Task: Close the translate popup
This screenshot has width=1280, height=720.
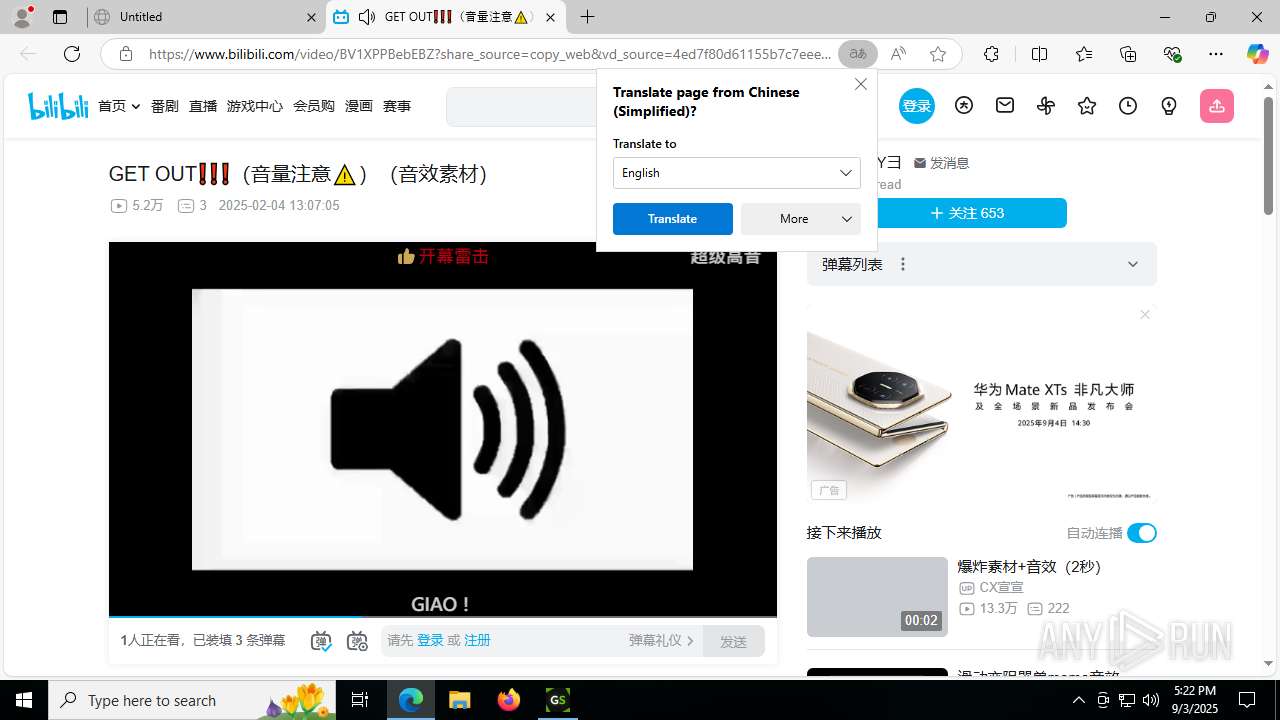Action: pos(861,84)
